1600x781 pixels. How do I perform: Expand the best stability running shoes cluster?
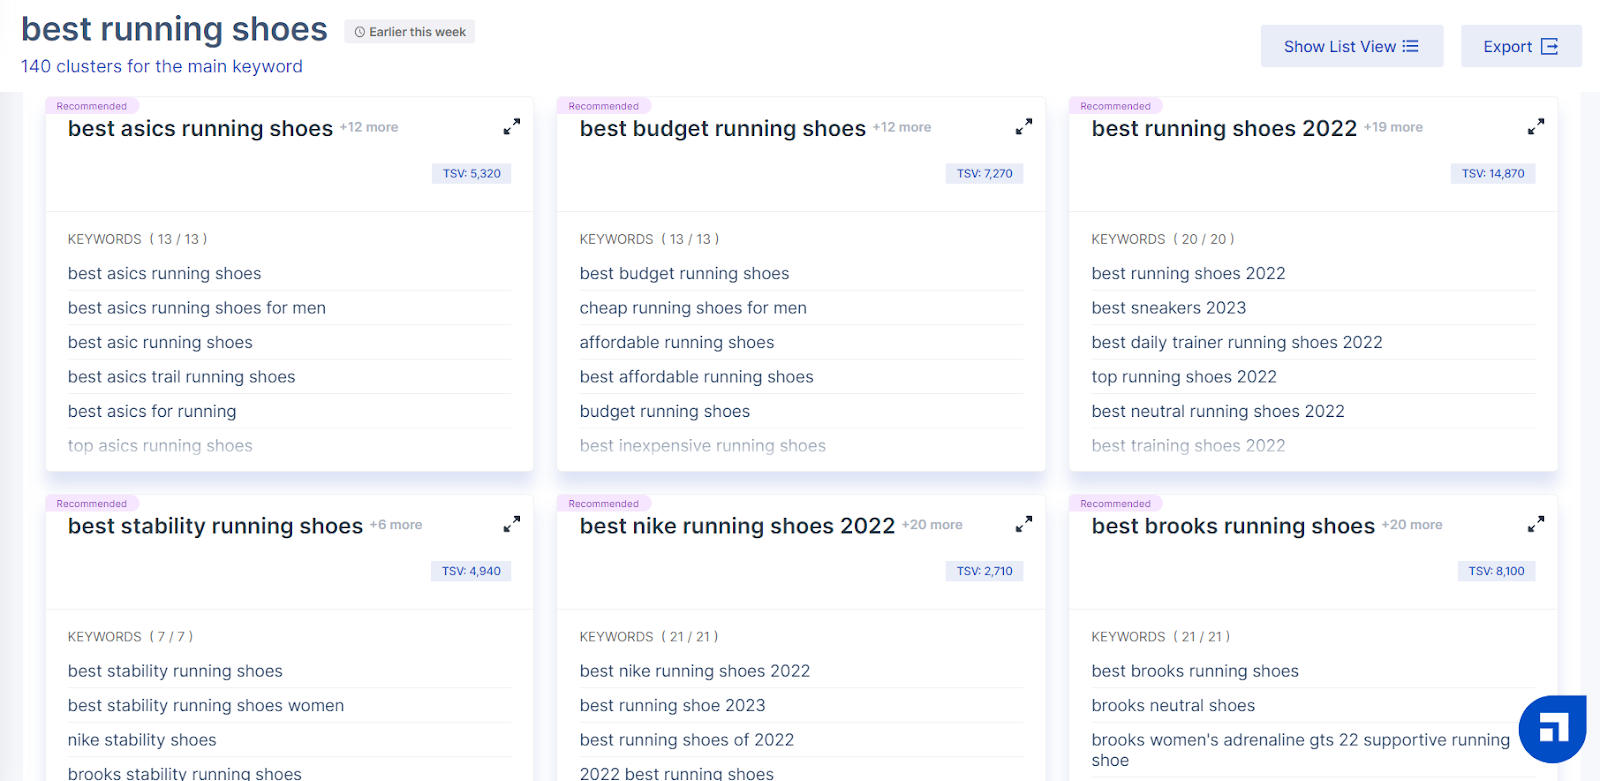click(x=511, y=524)
